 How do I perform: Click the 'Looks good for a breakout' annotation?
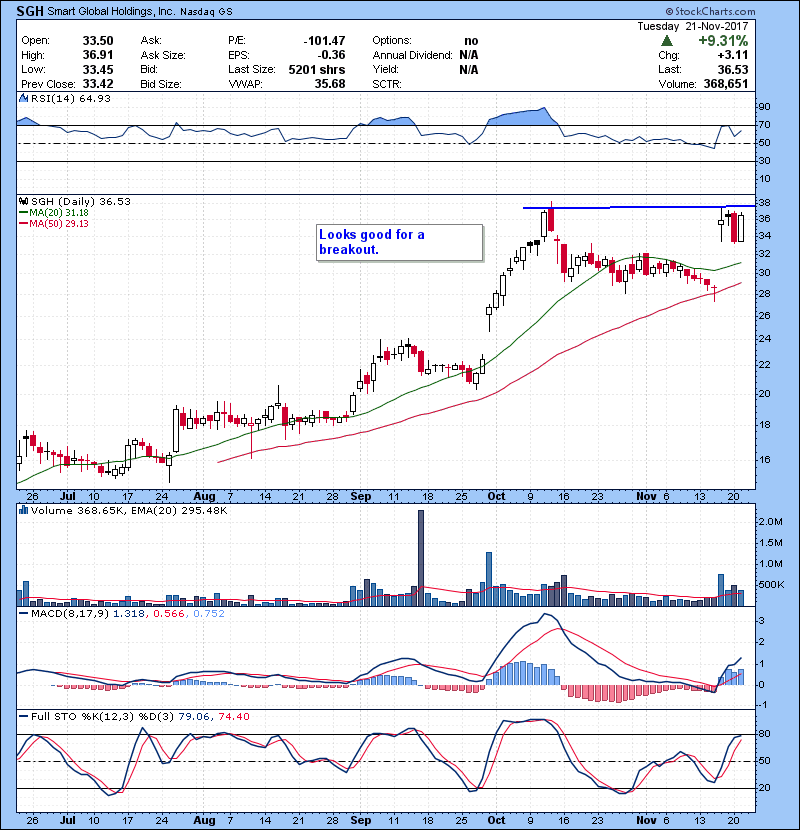pos(400,242)
